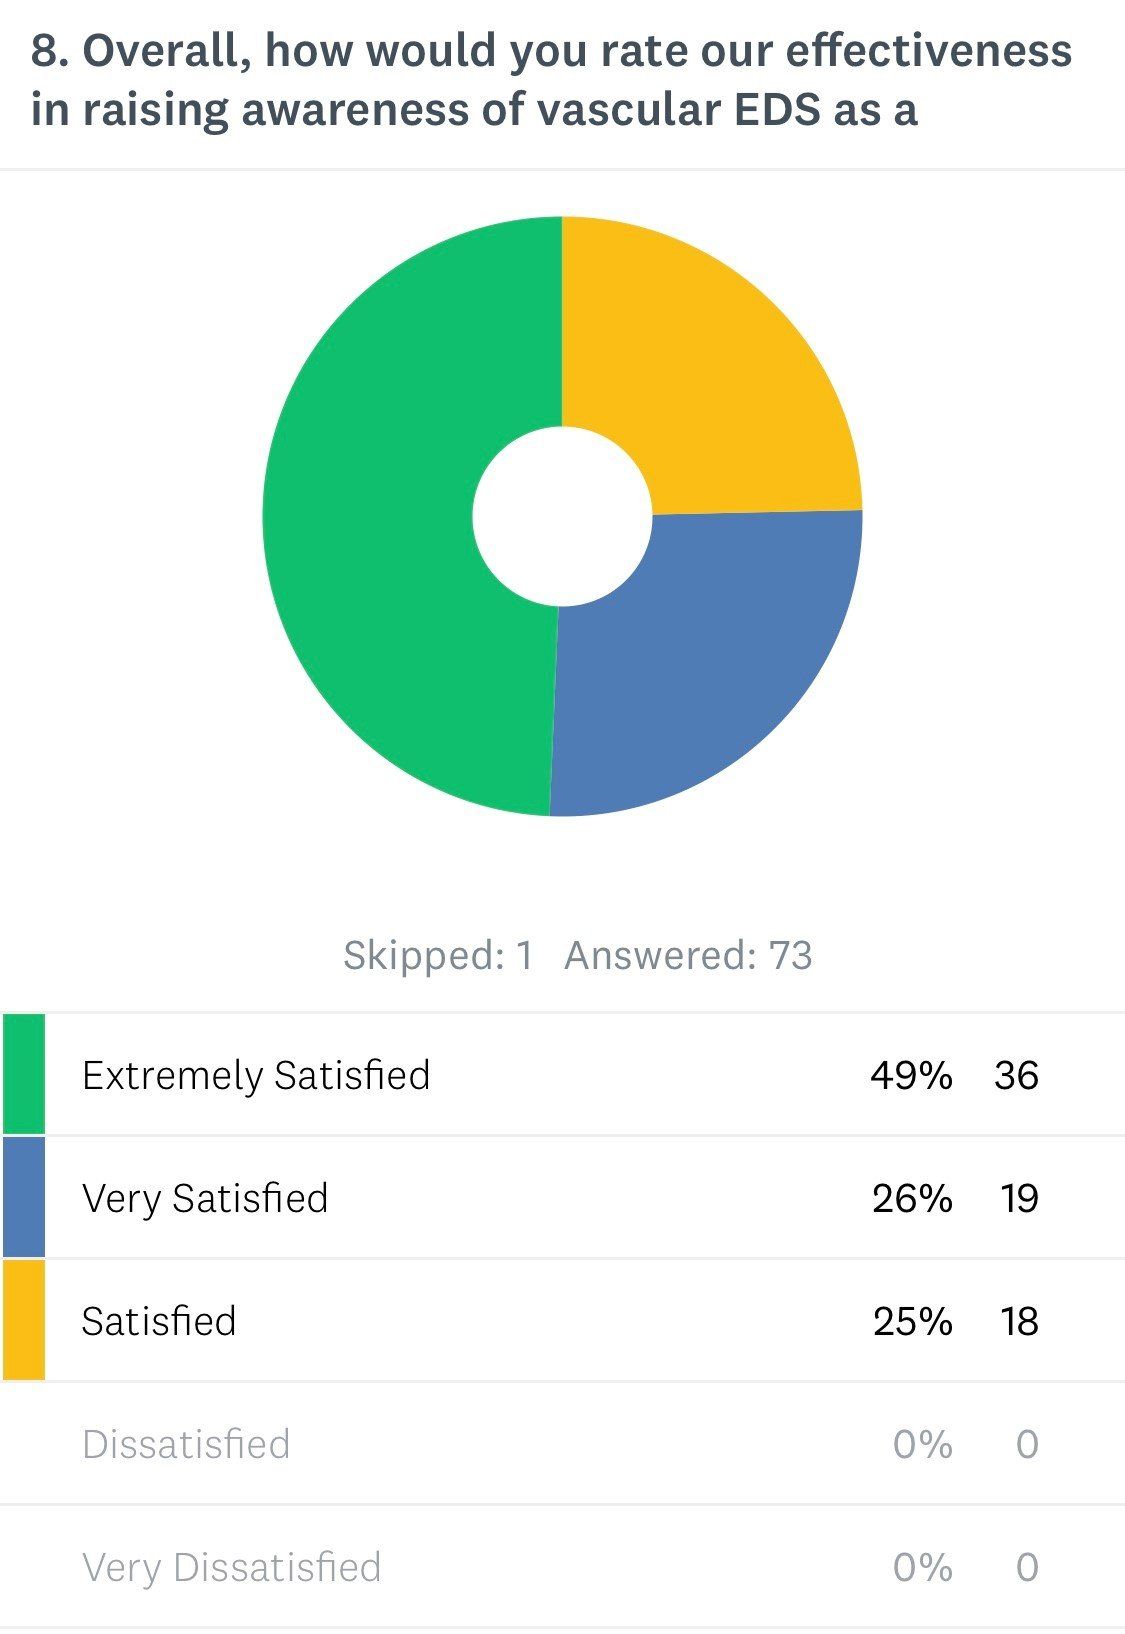Open the question 8 title text
Image resolution: width=1125 pixels, height=1634 pixels.
coord(550,80)
